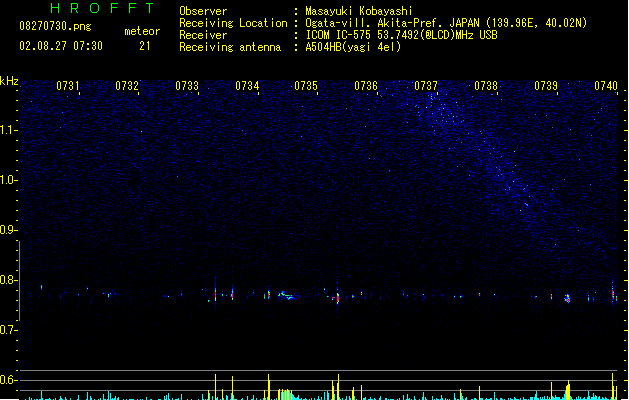
Task: Click the 0735 time marker
Action: (306, 86)
